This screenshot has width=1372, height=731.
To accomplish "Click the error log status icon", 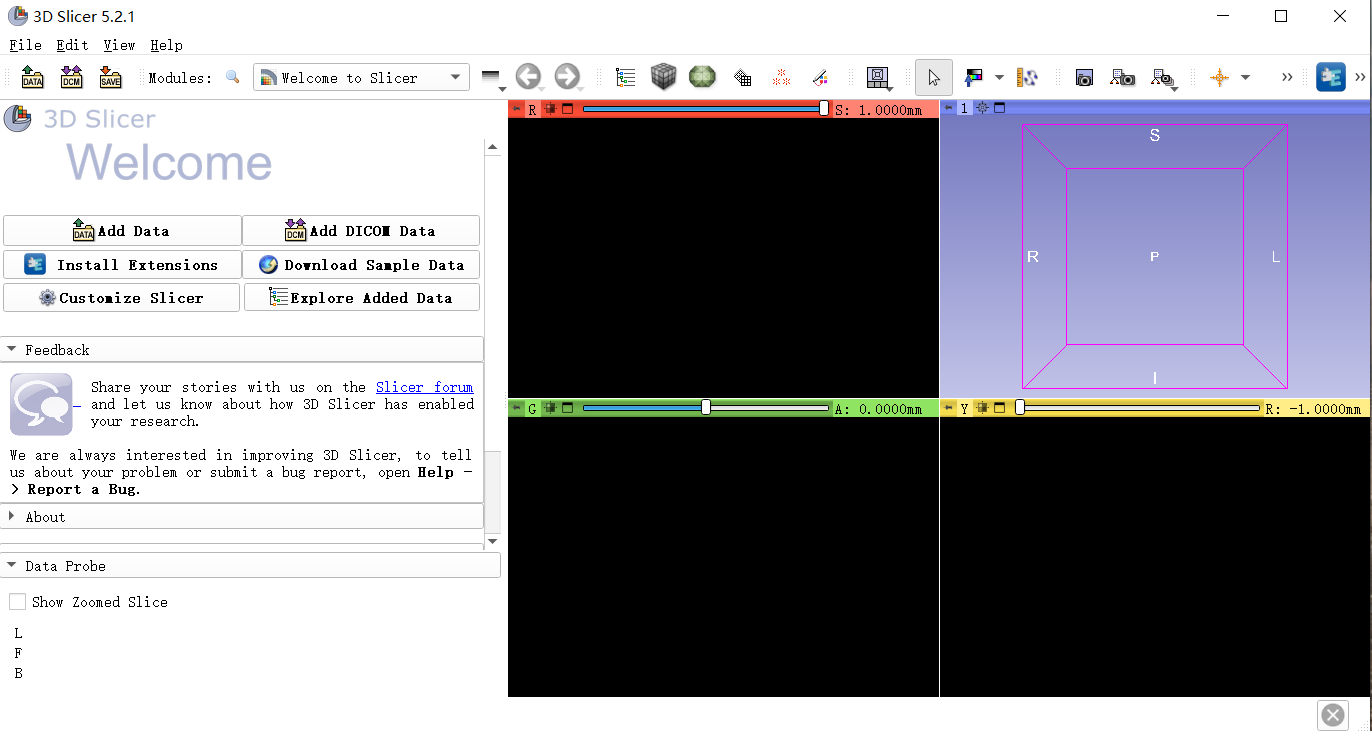I will [1333, 714].
